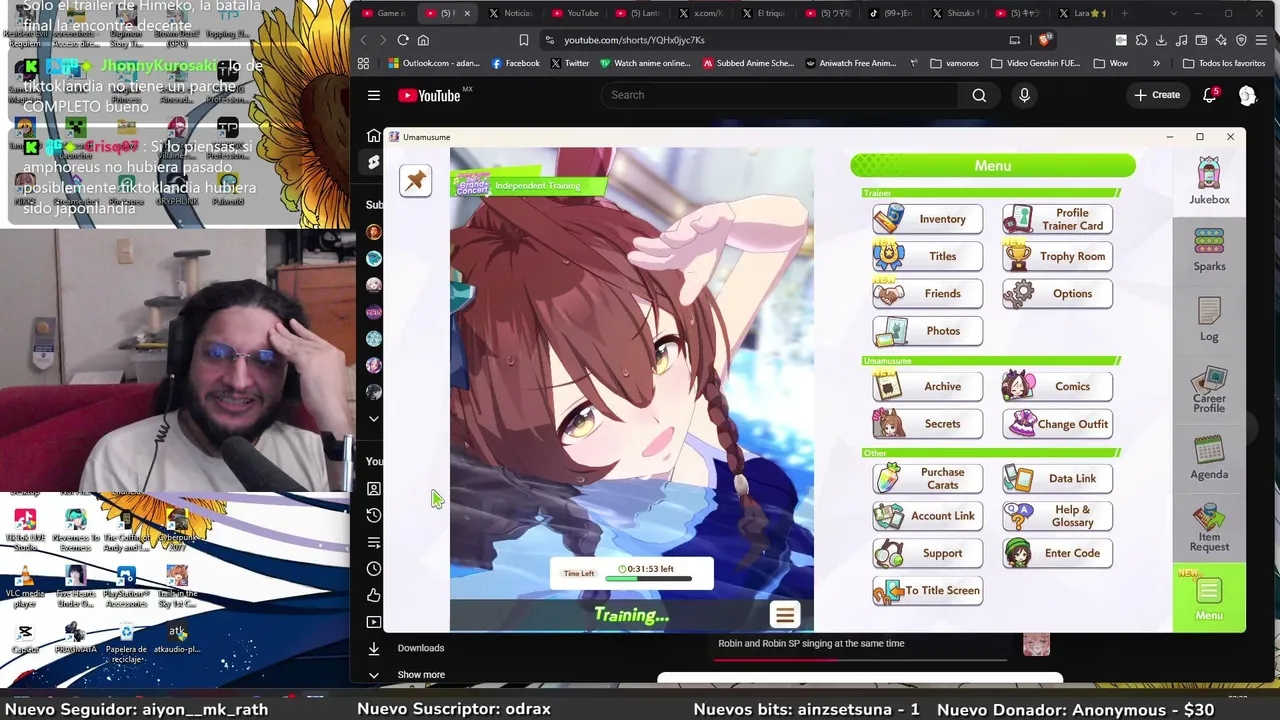Click the browser address bar URL

(x=634, y=40)
